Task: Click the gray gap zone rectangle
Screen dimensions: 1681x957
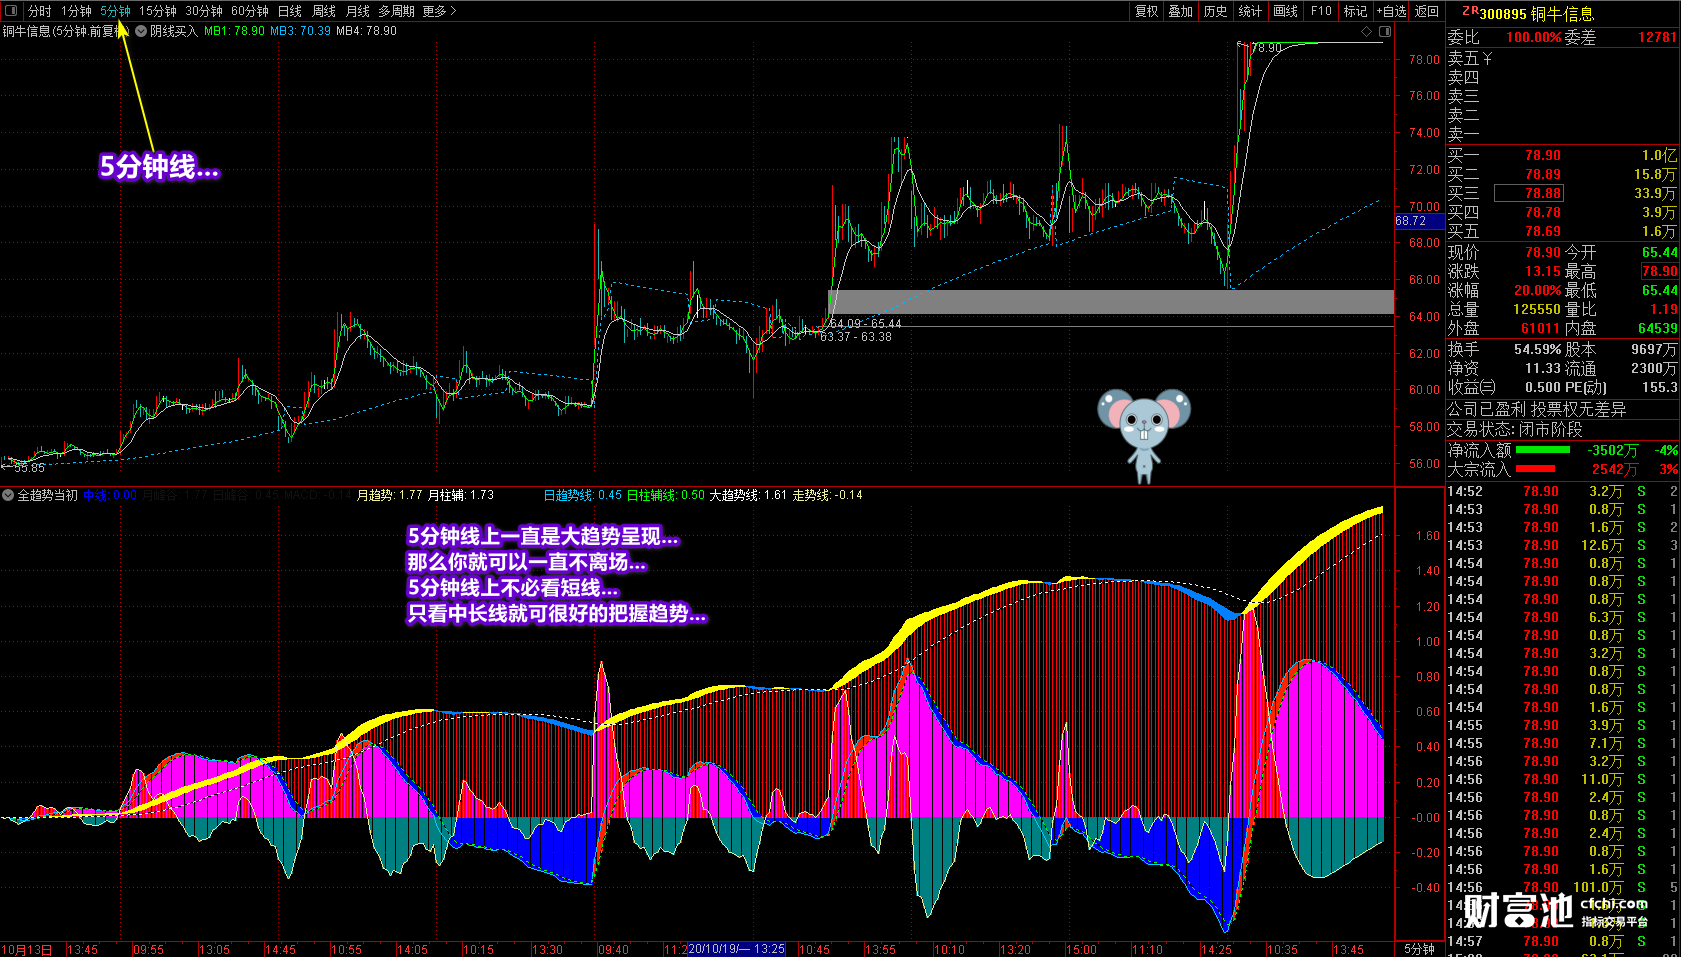Action: 1110,302
